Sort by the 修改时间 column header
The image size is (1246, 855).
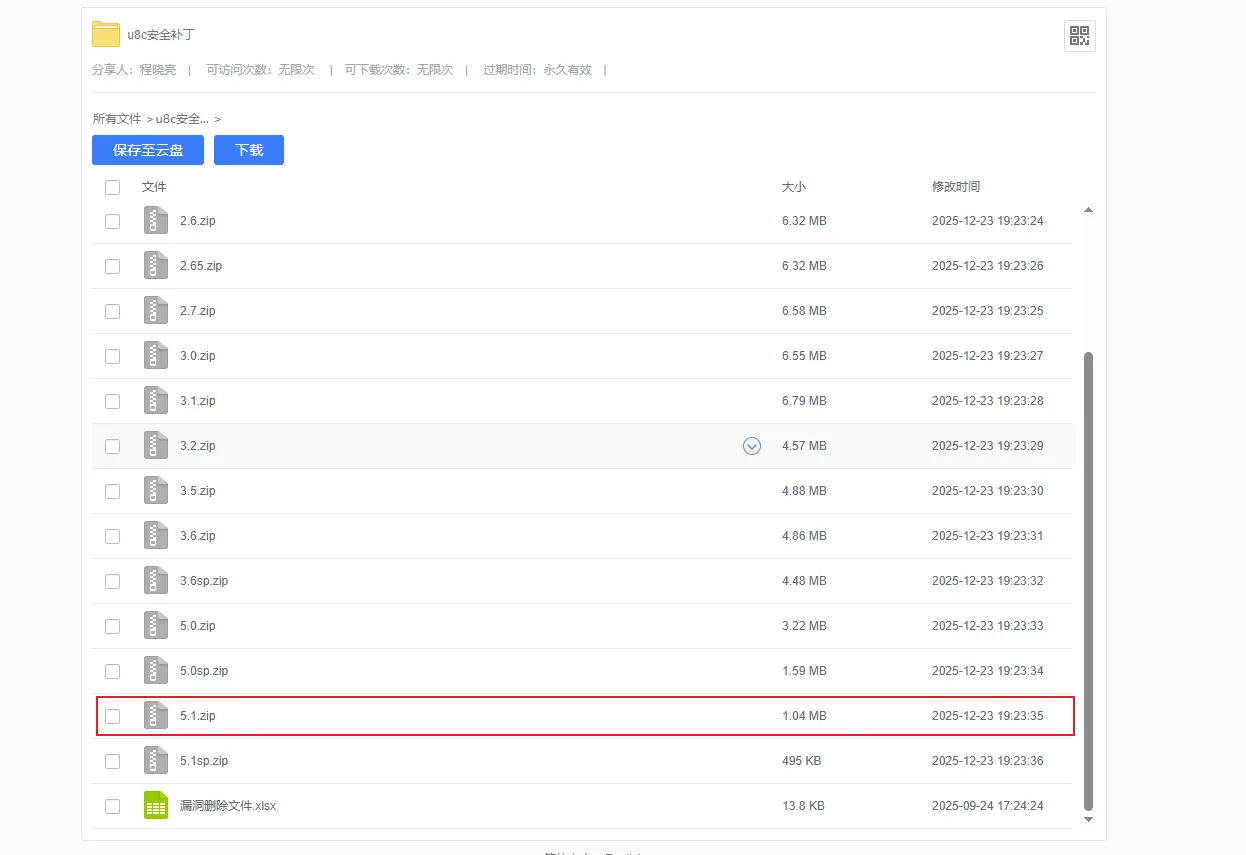956,187
